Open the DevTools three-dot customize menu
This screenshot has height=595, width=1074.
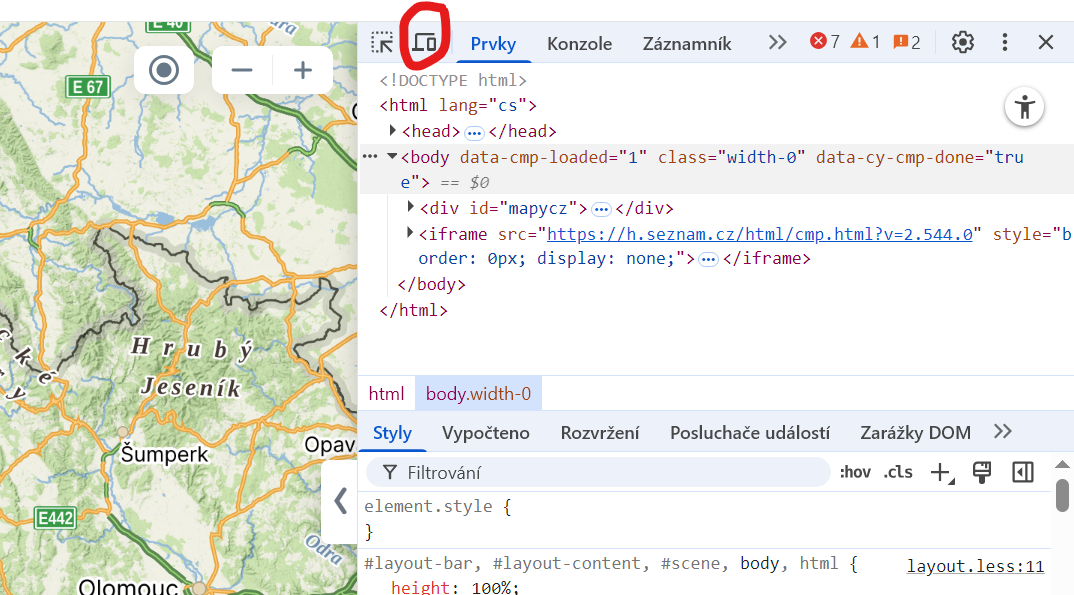click(x=1005, y=42)
